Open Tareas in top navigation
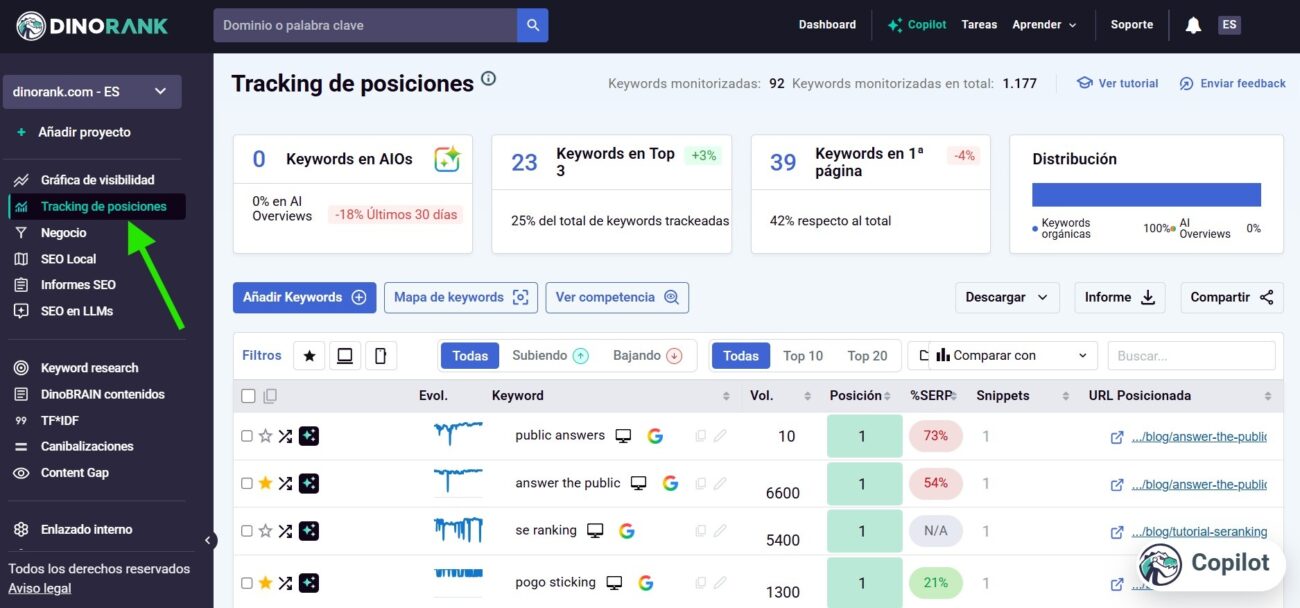The image size is (1300, 608). tap(979, 25)
